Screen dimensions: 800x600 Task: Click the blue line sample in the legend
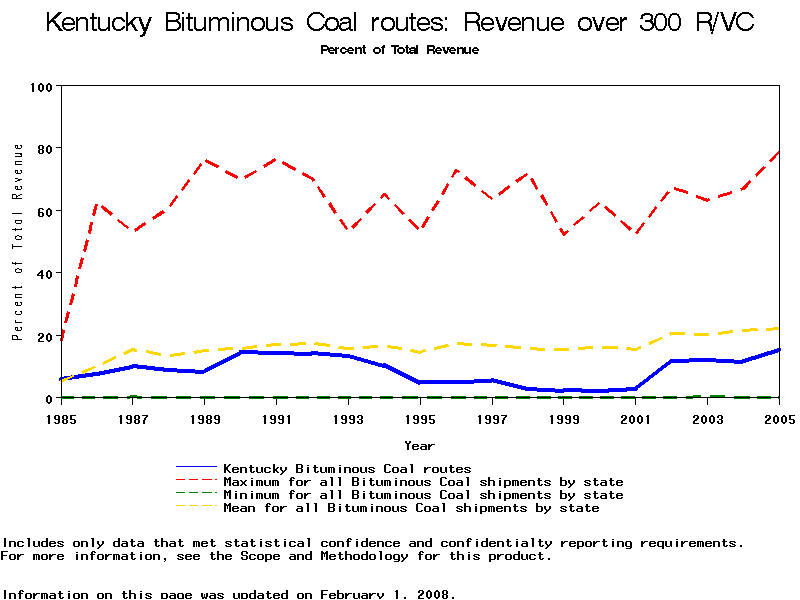click(196, 468)
